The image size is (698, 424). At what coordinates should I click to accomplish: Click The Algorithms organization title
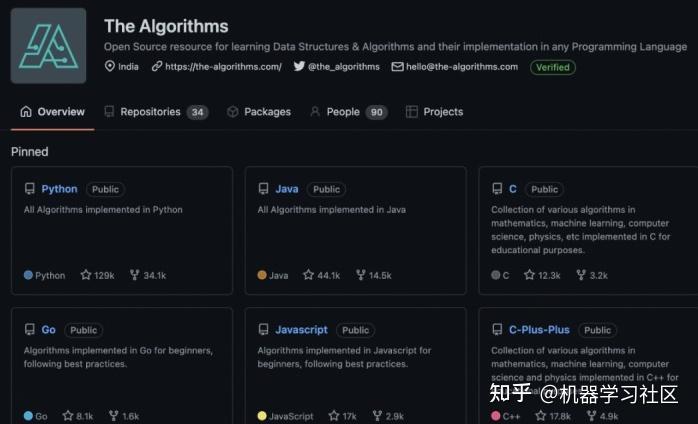click(x=166, y=26)
